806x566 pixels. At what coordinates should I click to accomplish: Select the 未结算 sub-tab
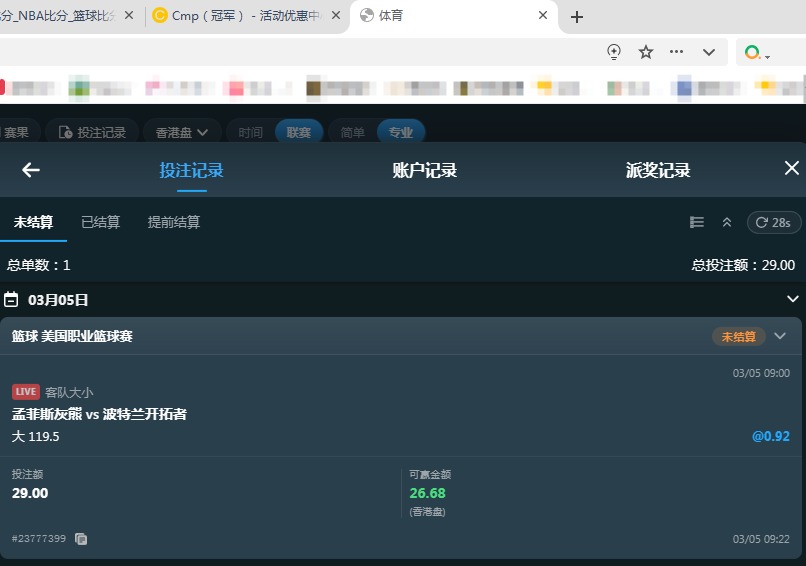[x=33, y=222]
